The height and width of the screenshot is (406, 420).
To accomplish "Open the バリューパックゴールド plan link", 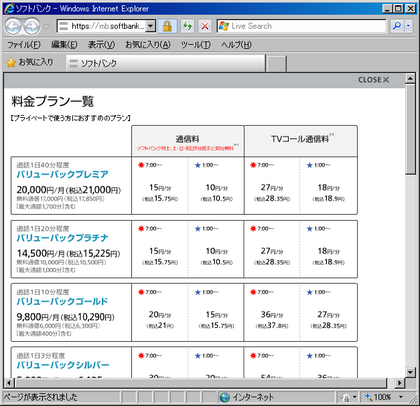I will click(x=62, y=301).
